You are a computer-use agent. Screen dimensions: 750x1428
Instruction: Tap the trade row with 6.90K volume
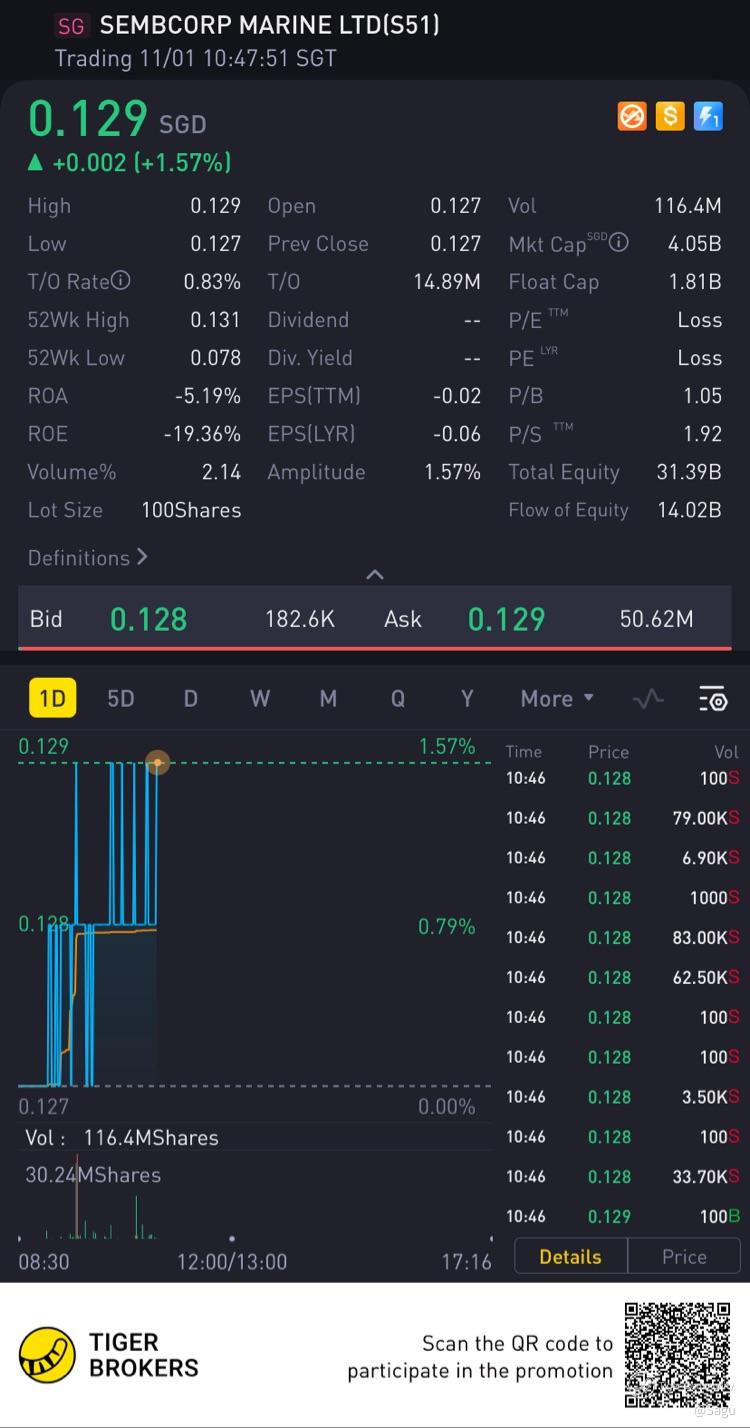pyautogui.click(x=622, y=858)
